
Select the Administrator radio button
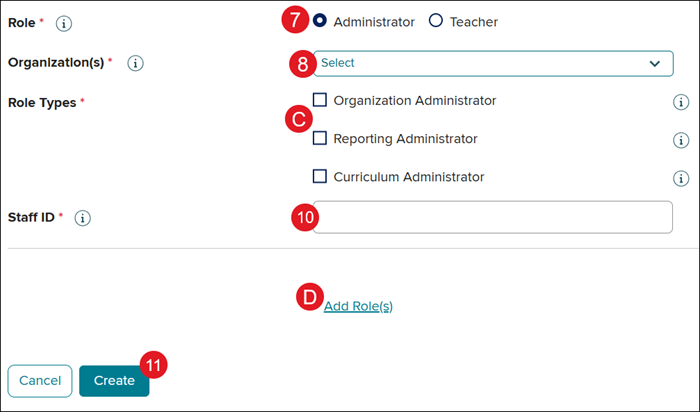(320, 21)
